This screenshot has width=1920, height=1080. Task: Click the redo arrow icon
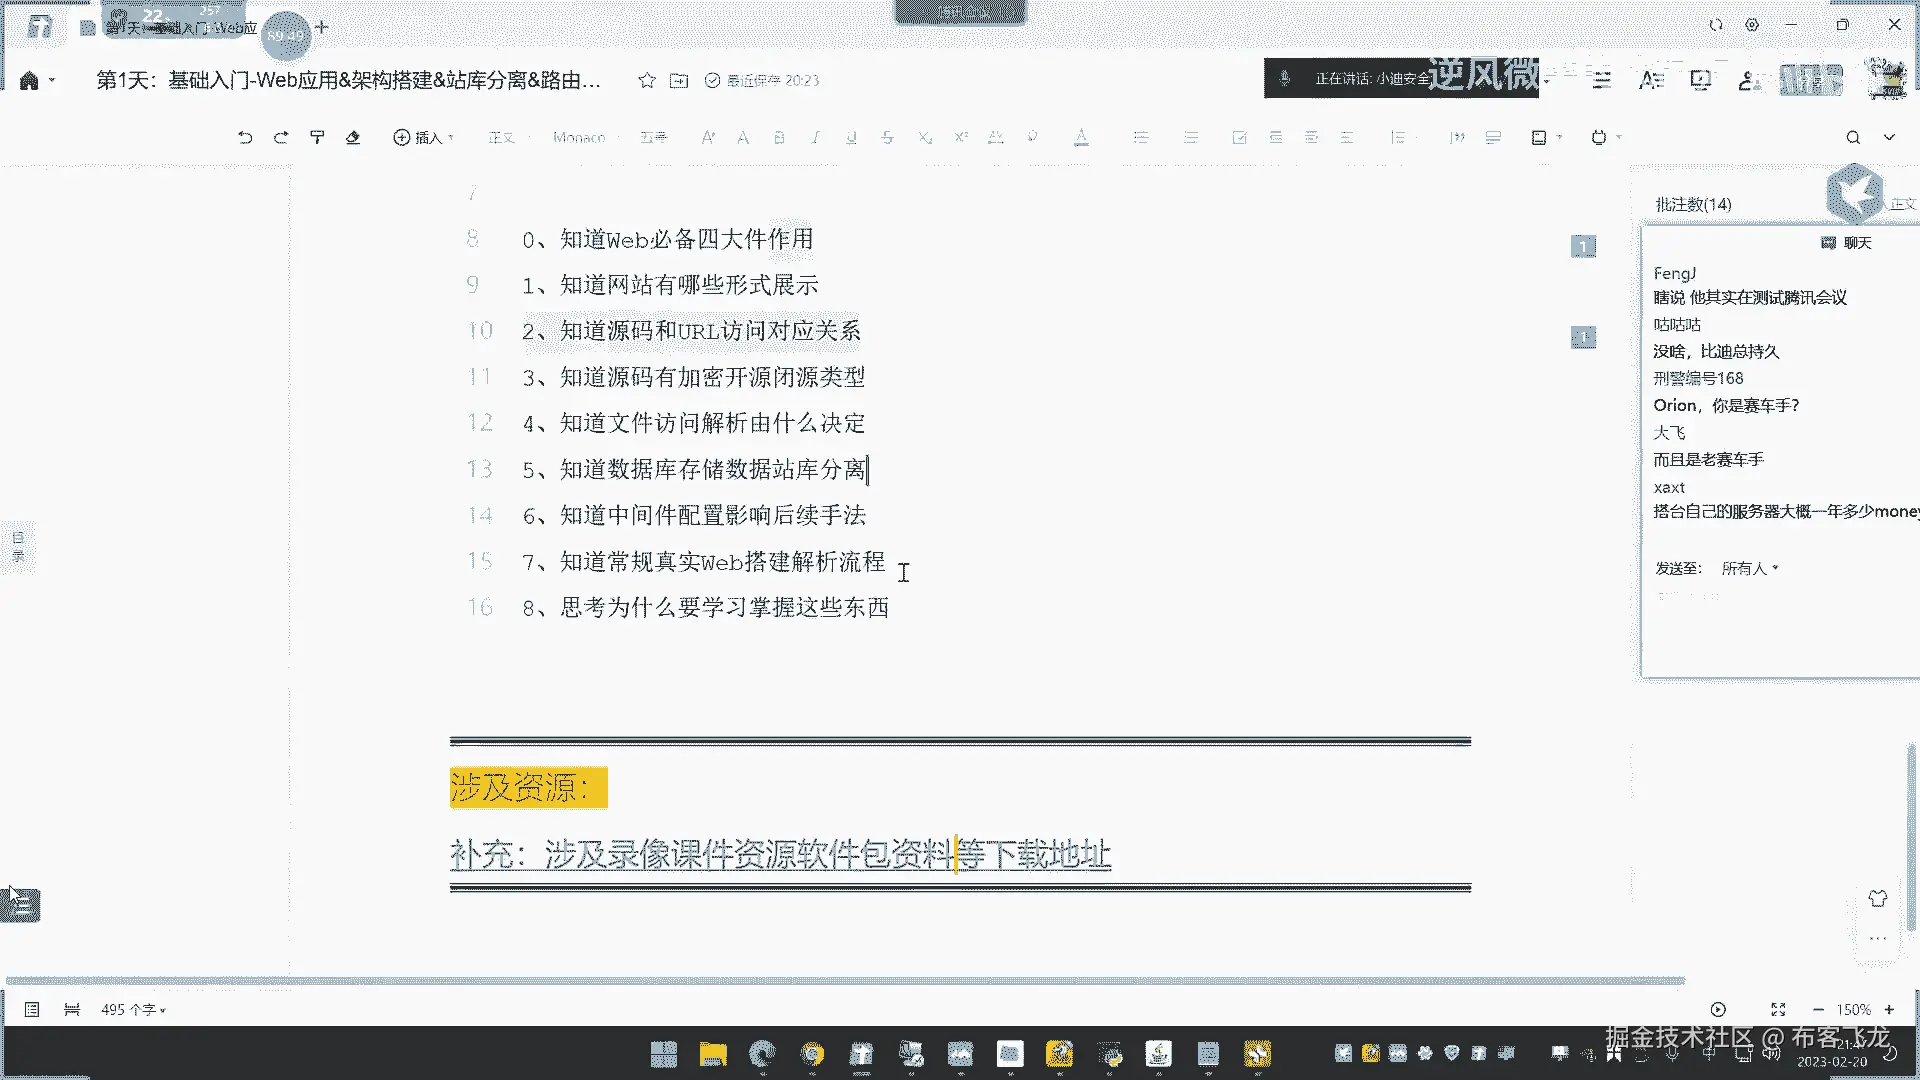click(x=281, y=137)
